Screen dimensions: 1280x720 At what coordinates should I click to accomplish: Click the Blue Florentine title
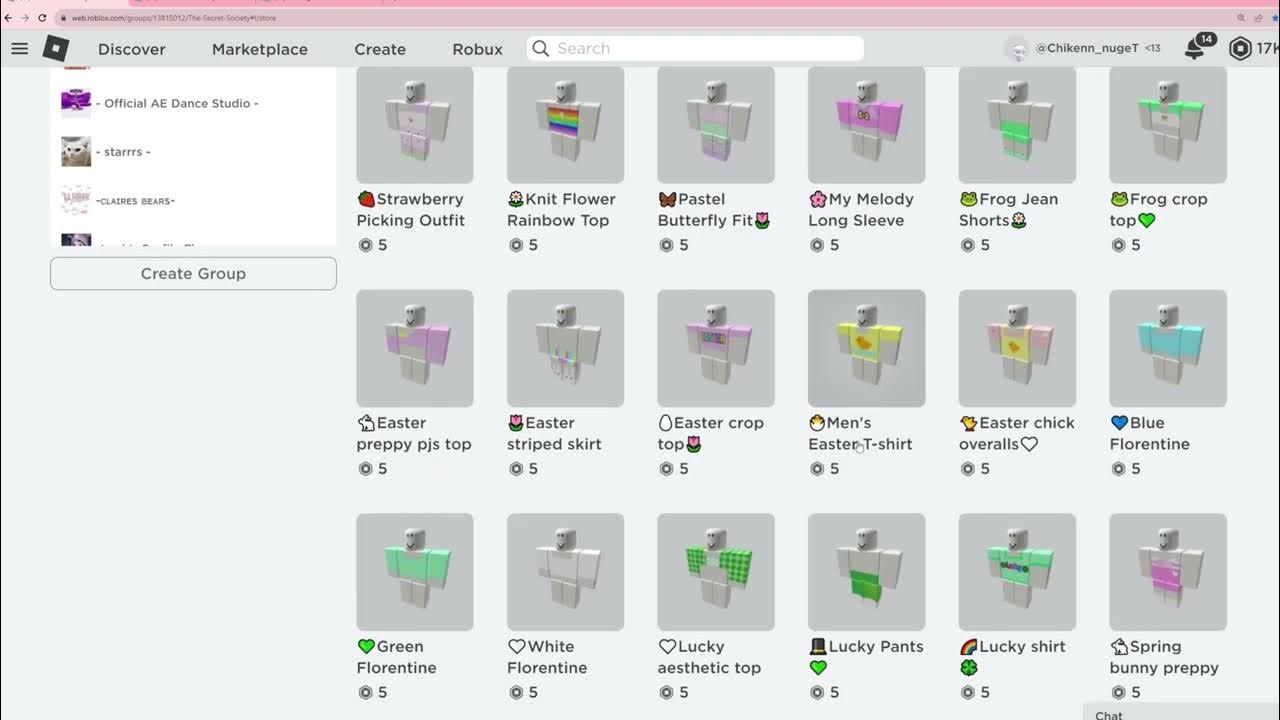point(1150,433)
